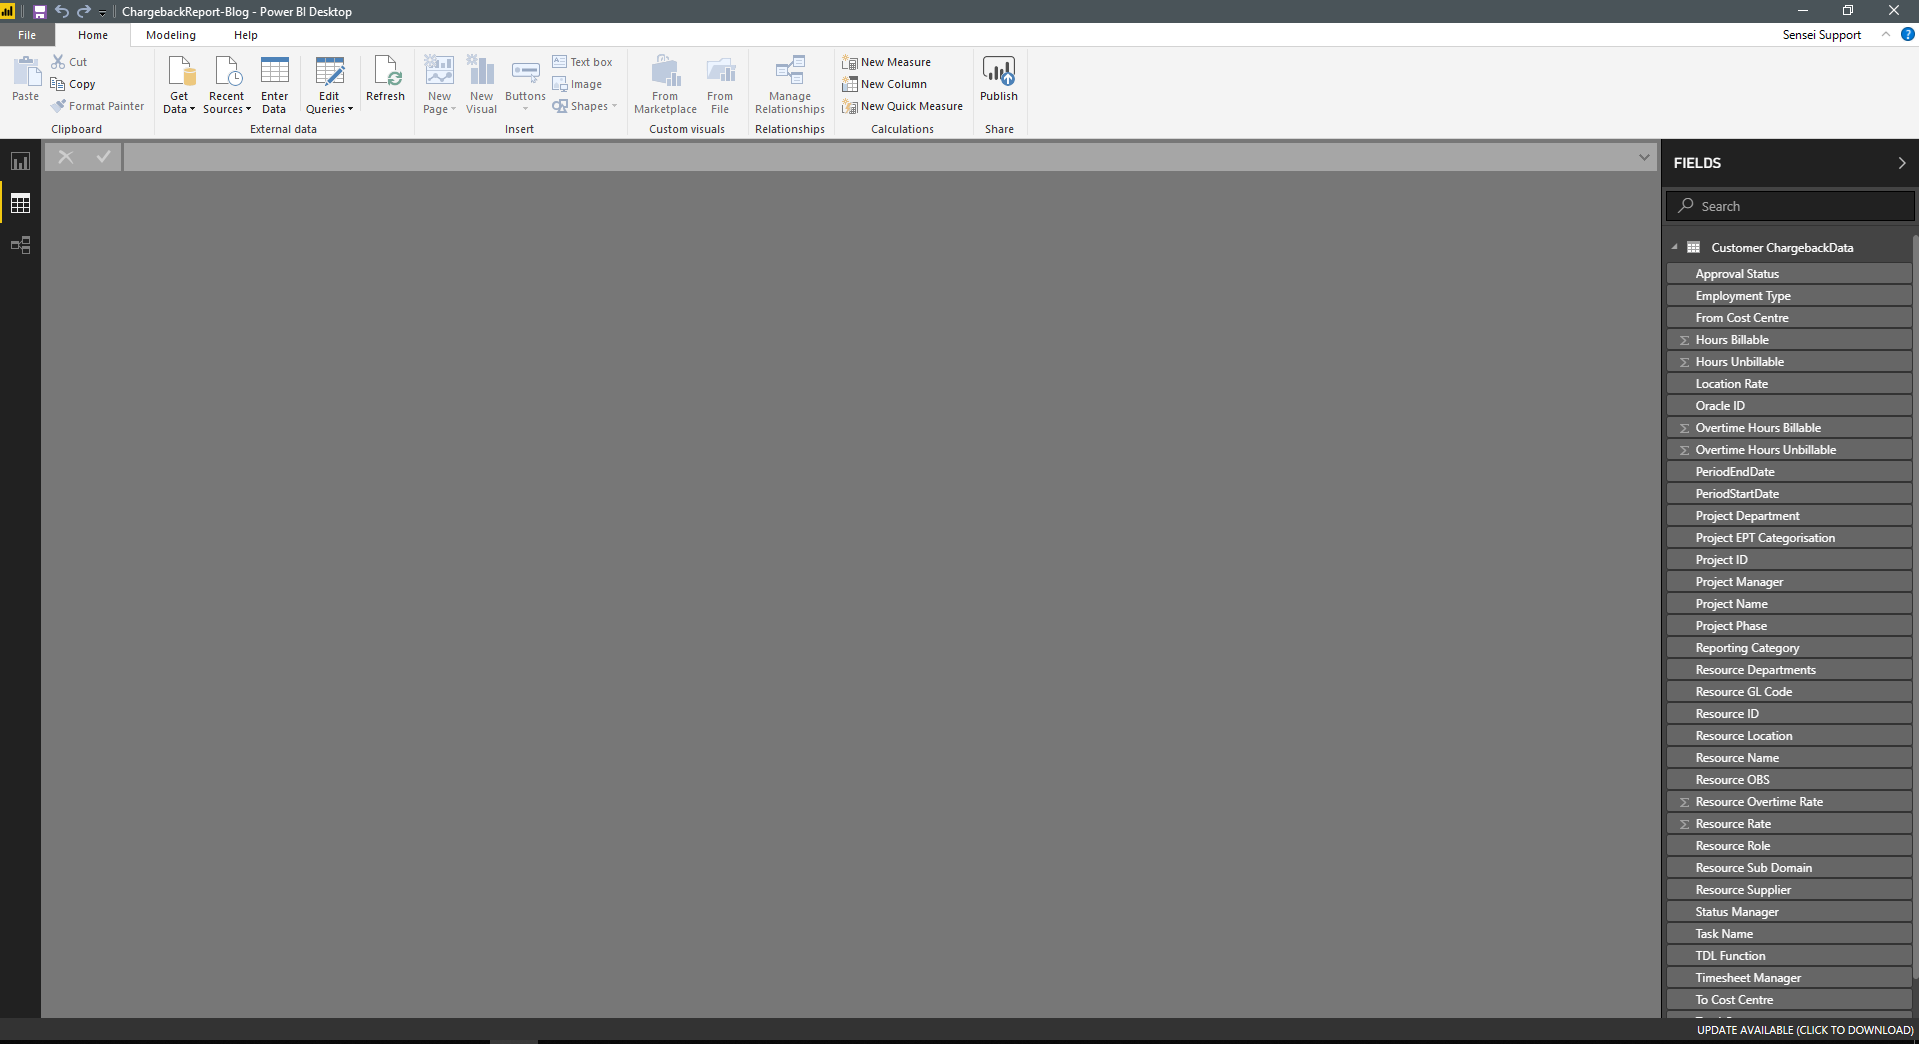Switch to the Modeling ribbon tab
The image size is (1919, 1044).
click(x=171, y=35)
